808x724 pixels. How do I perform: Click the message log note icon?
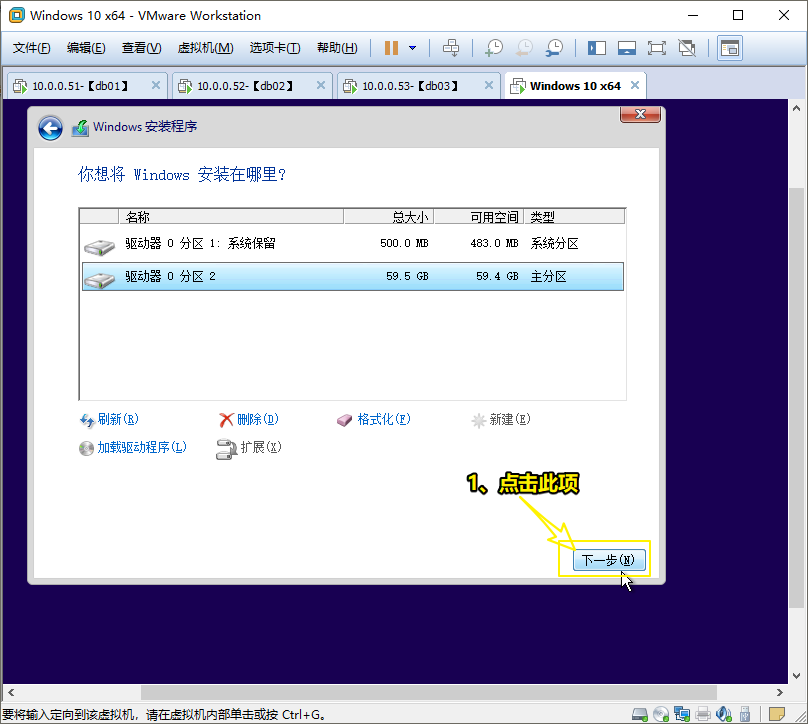777,714
